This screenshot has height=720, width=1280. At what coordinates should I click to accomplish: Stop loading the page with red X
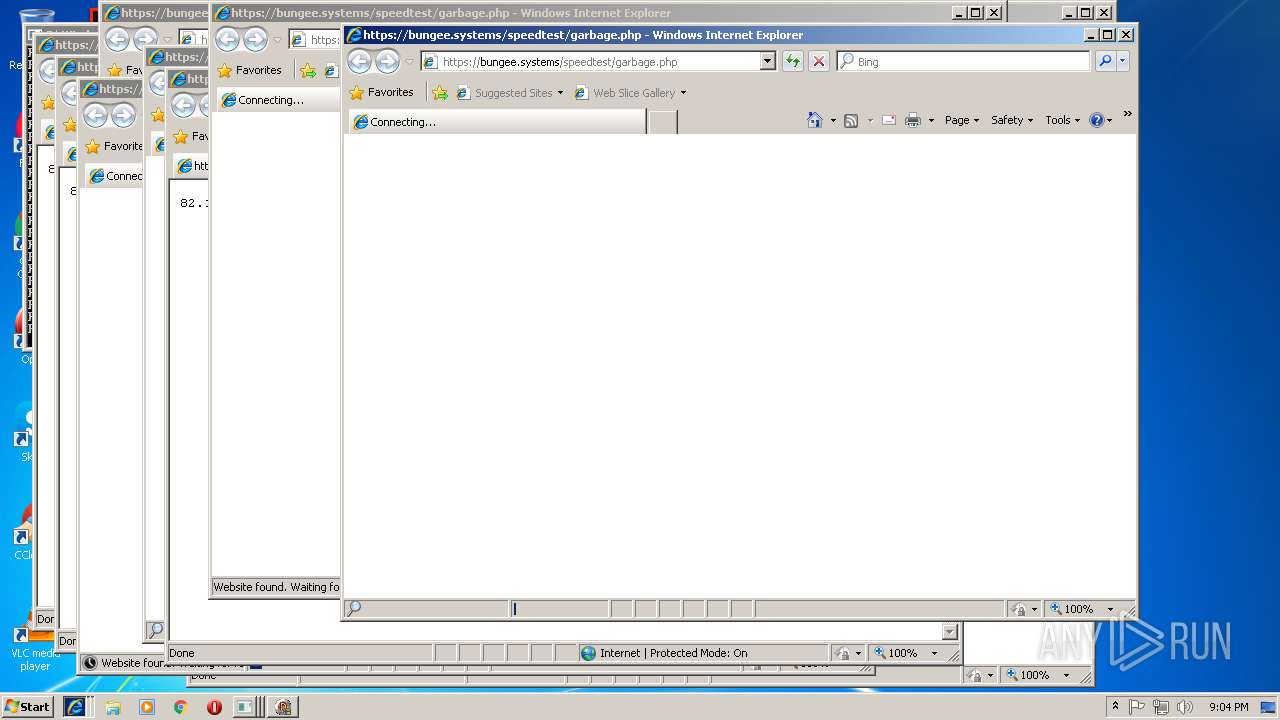tap(819, 62)
